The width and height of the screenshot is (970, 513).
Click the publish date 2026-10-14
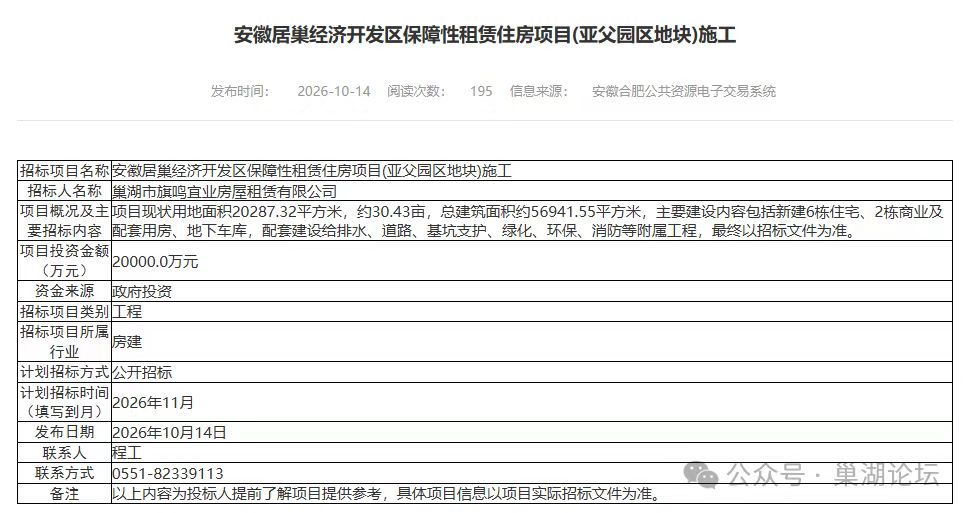tap(333, 92)
